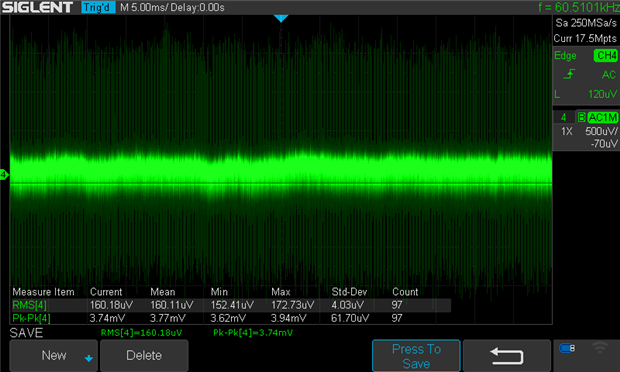This screenshot has height=372, width=620.
Task: Click the Min column header
Action: point(219,292)
